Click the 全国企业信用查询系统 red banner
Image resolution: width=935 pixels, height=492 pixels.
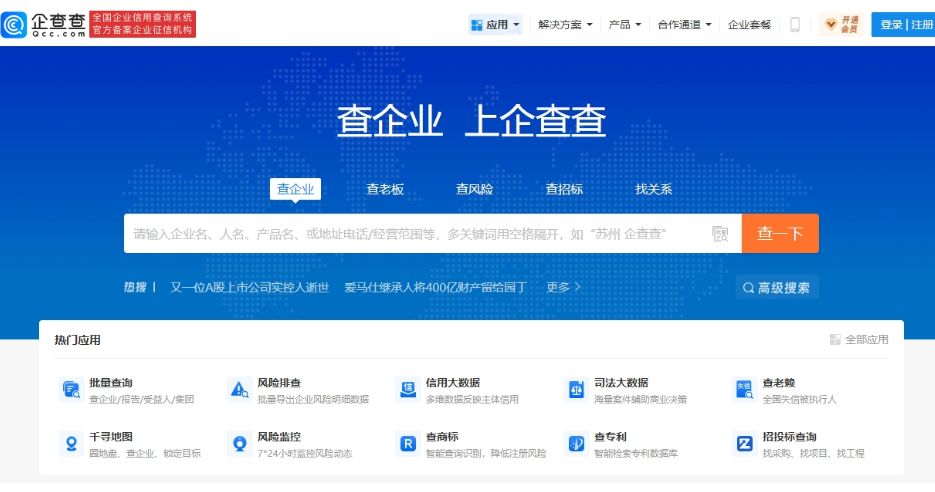(x=142, y=24)
